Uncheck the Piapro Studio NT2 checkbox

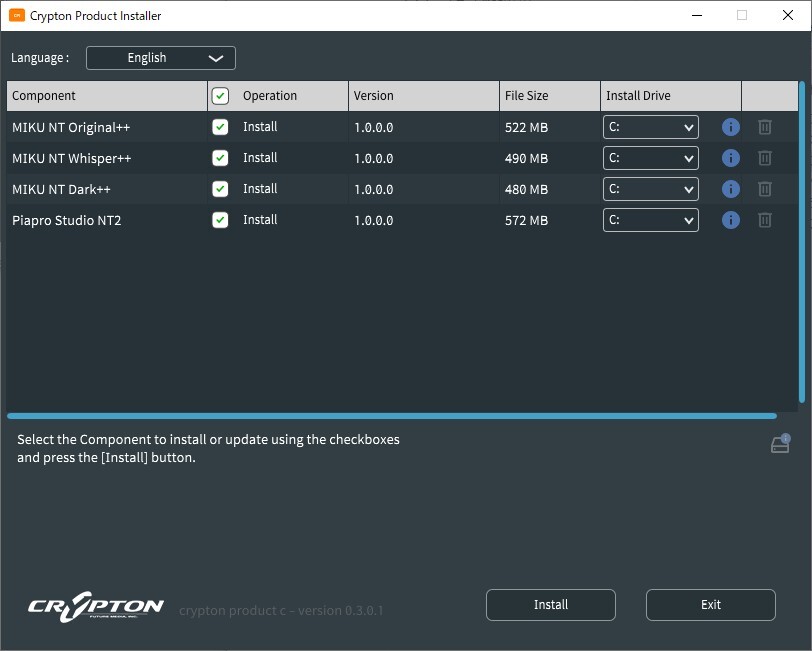pyautogui.click(x=220, y=220)
